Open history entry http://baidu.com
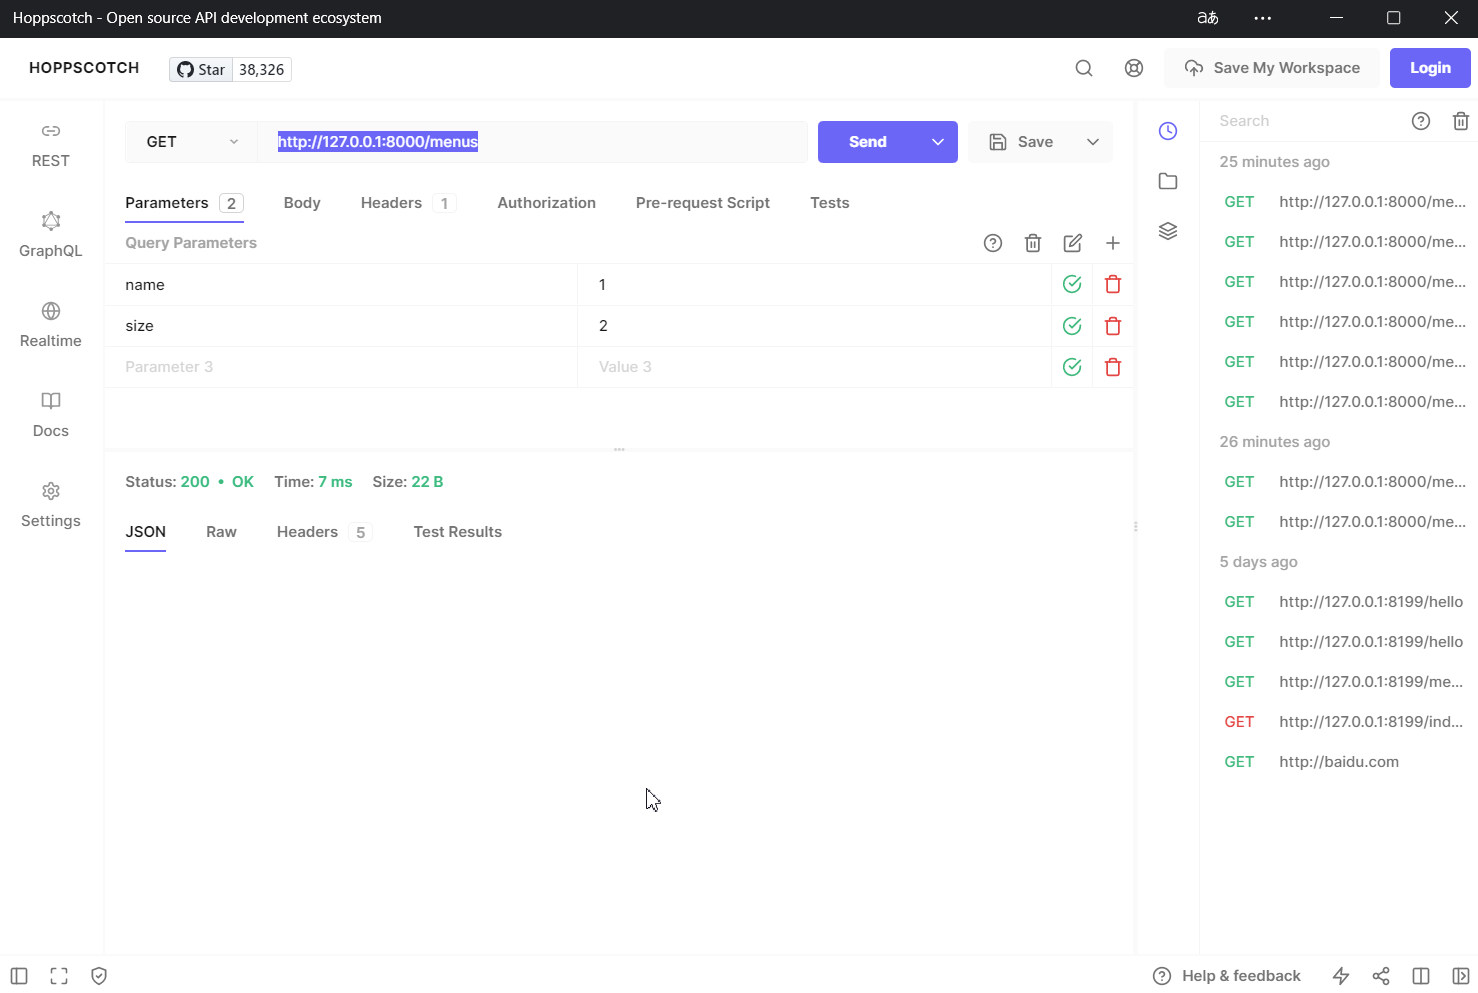Screen dimensions: 1478x993 coord(1340,762)
